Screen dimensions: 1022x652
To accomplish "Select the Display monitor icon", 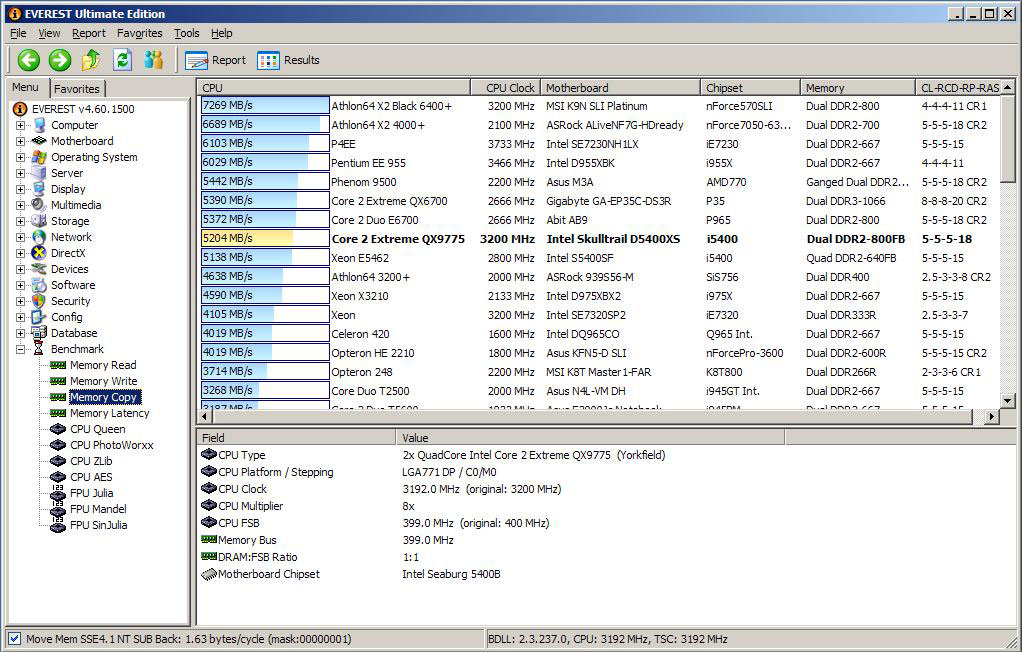I will click(x=39, y=189).
